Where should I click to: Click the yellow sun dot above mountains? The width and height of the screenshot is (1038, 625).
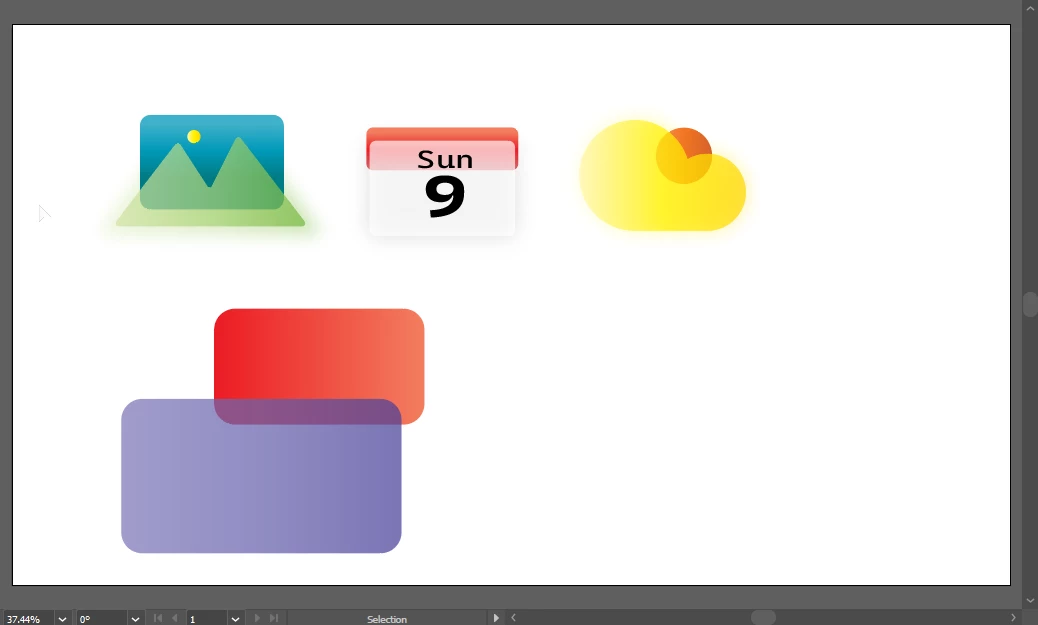tap(194, 137)
